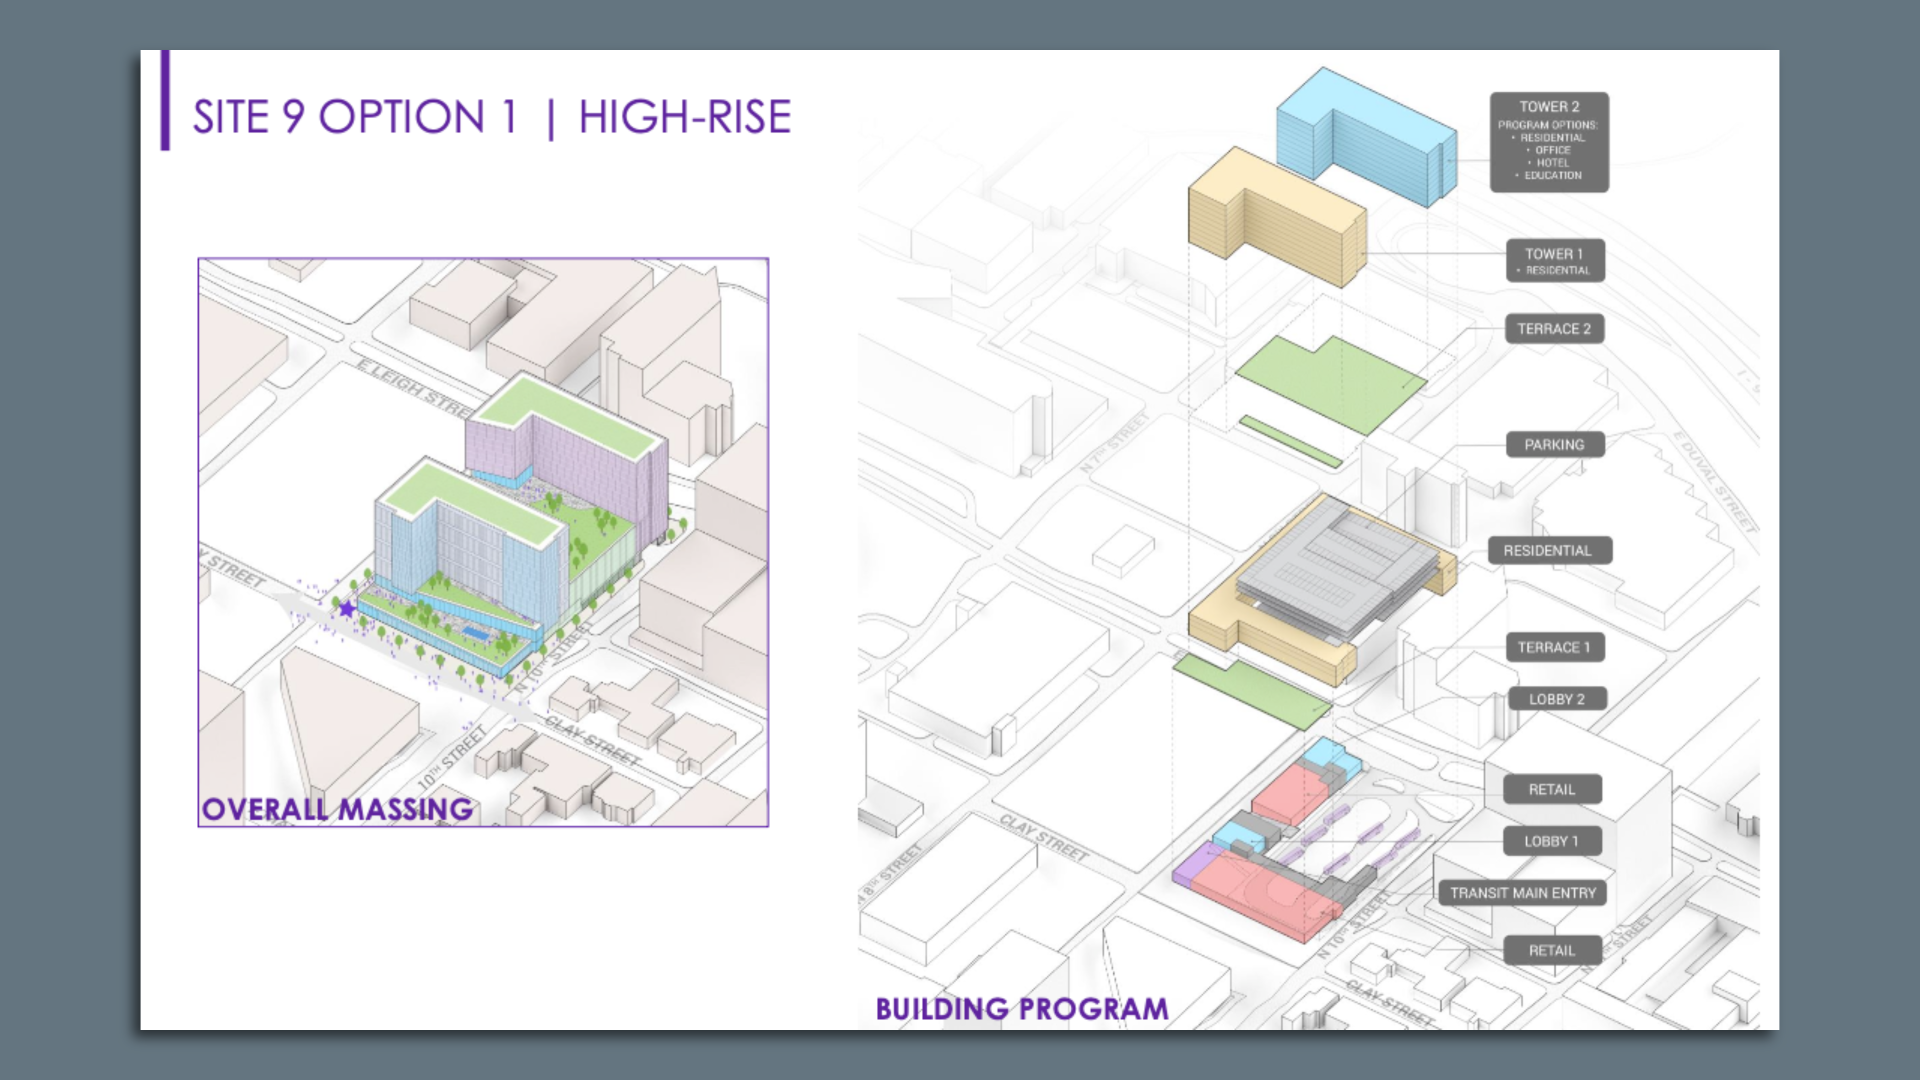This screenshot has height=1080, width=1920.
Task: Select the lower RETAIL label
Action: pos(1551,950)
